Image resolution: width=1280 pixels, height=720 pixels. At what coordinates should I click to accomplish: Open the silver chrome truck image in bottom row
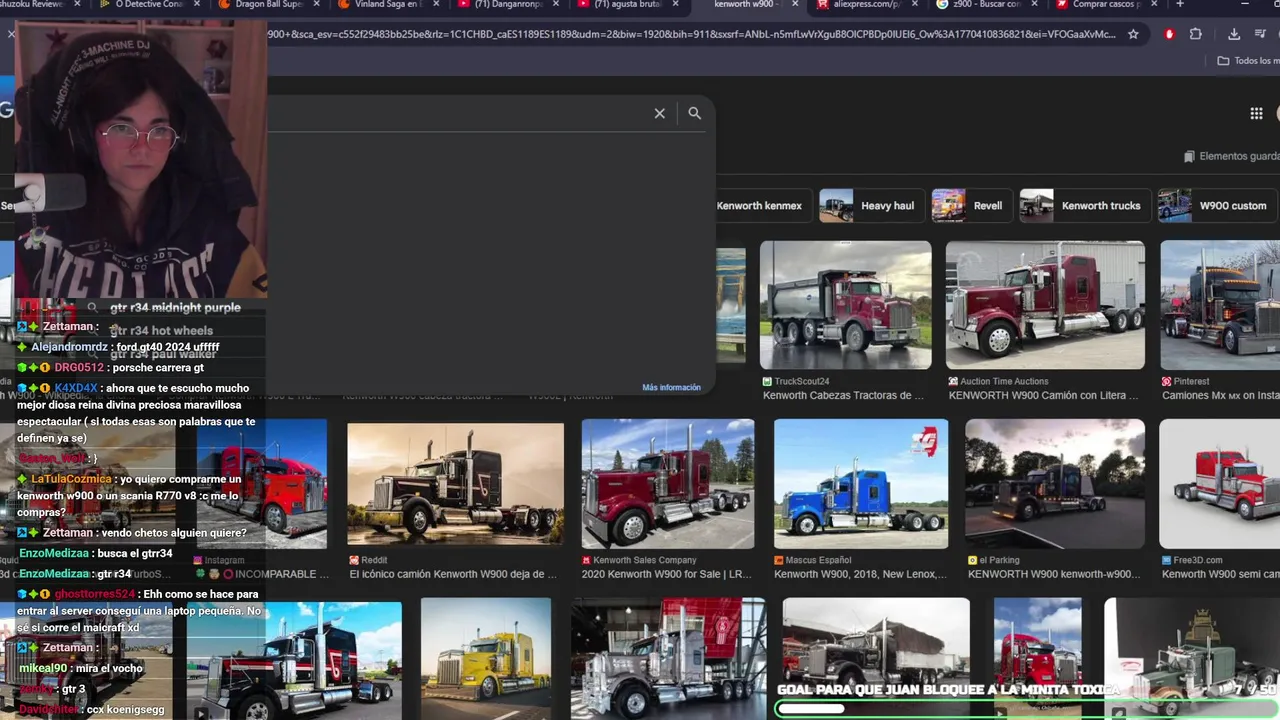click(668, 658)
